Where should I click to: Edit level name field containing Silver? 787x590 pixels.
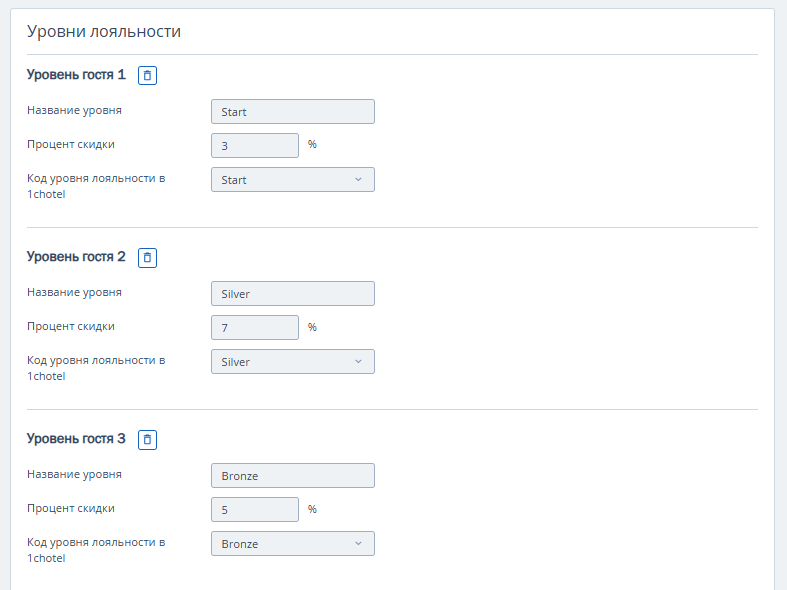[293, 293]
